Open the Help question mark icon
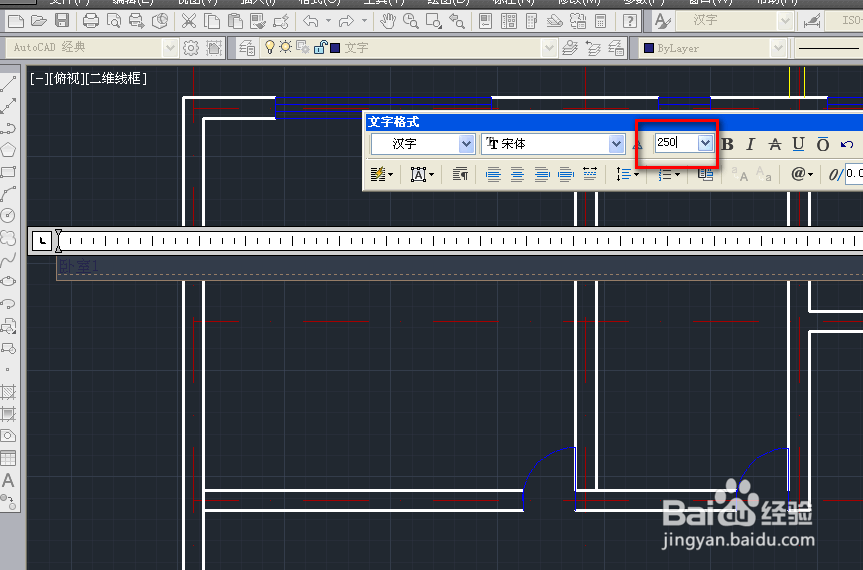 coord(630,21)
